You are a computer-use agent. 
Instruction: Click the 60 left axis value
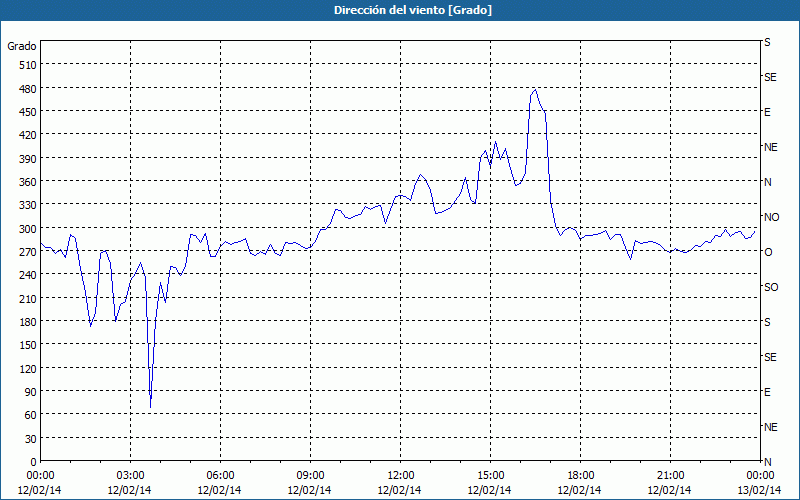(31, 415)
